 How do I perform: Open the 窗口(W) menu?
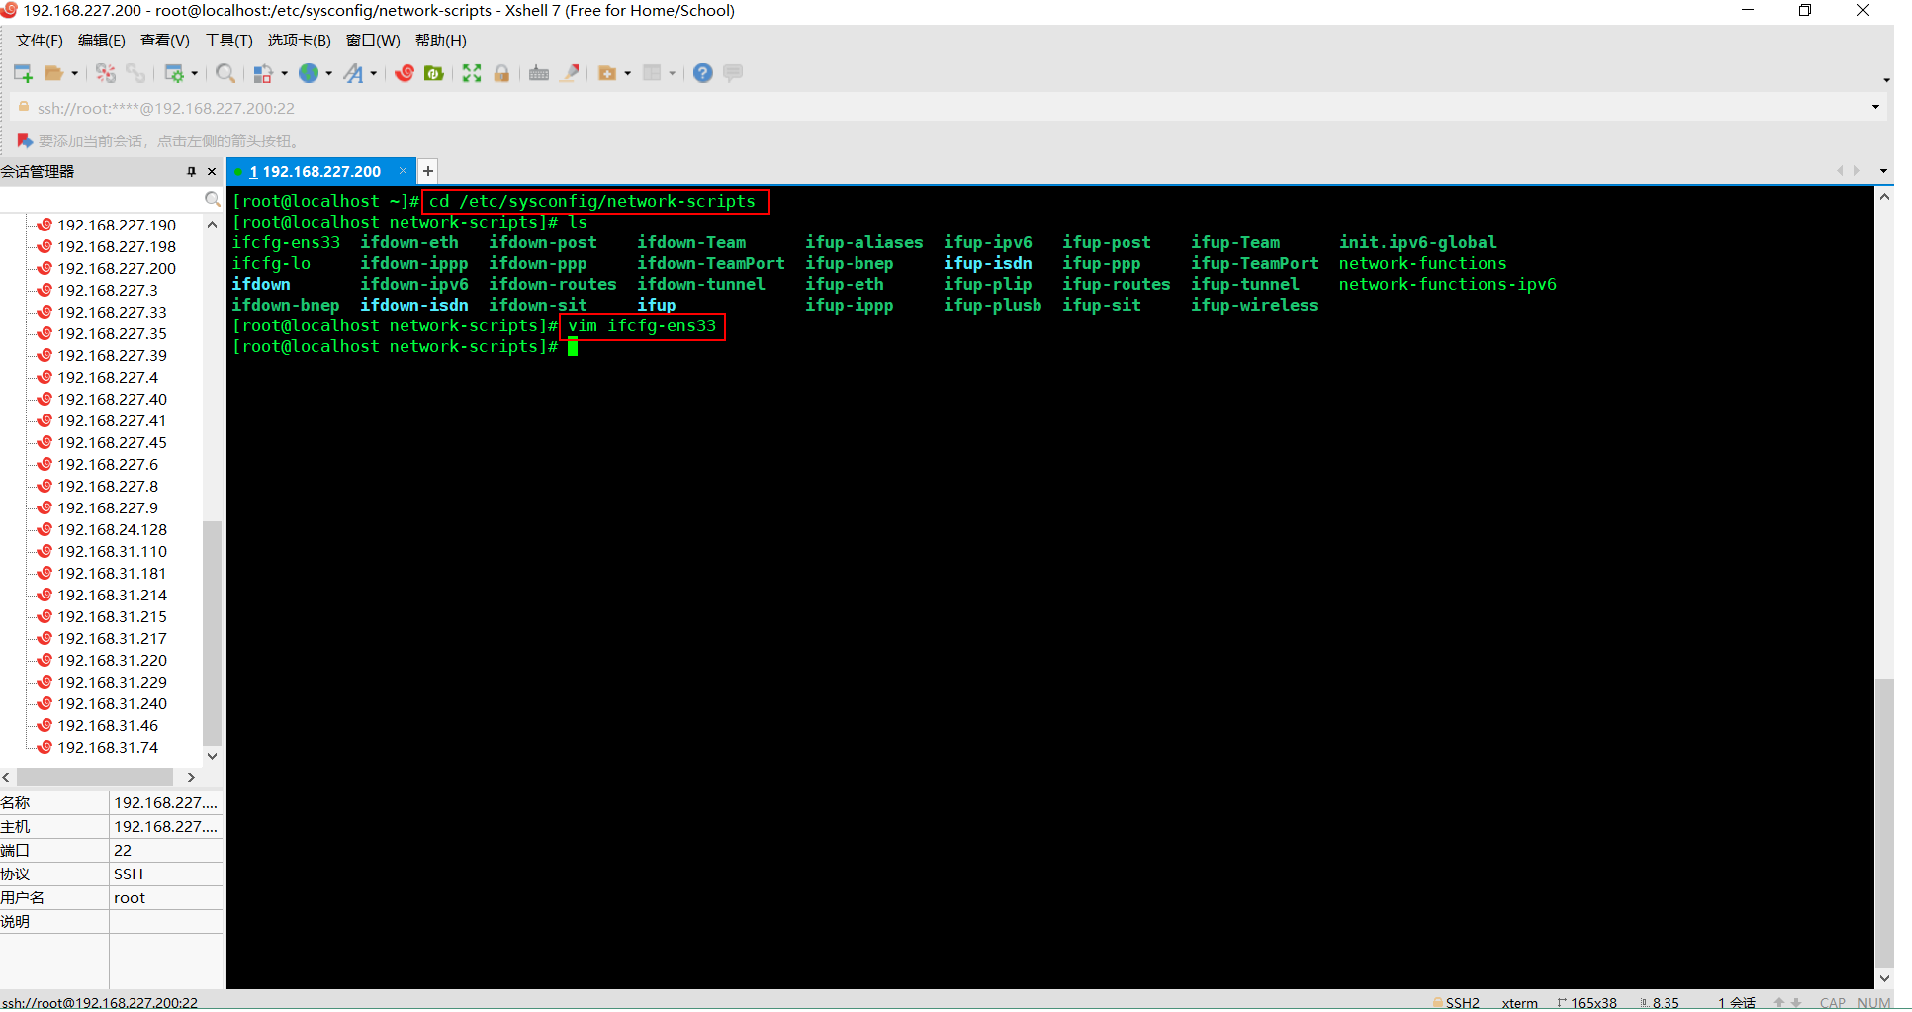pyautogui.click(x=373, y=40)
